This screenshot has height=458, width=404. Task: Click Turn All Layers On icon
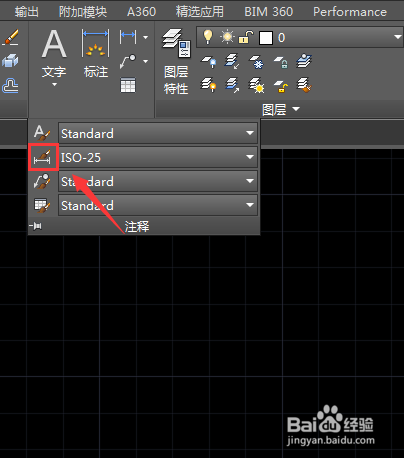coord(209,85)
